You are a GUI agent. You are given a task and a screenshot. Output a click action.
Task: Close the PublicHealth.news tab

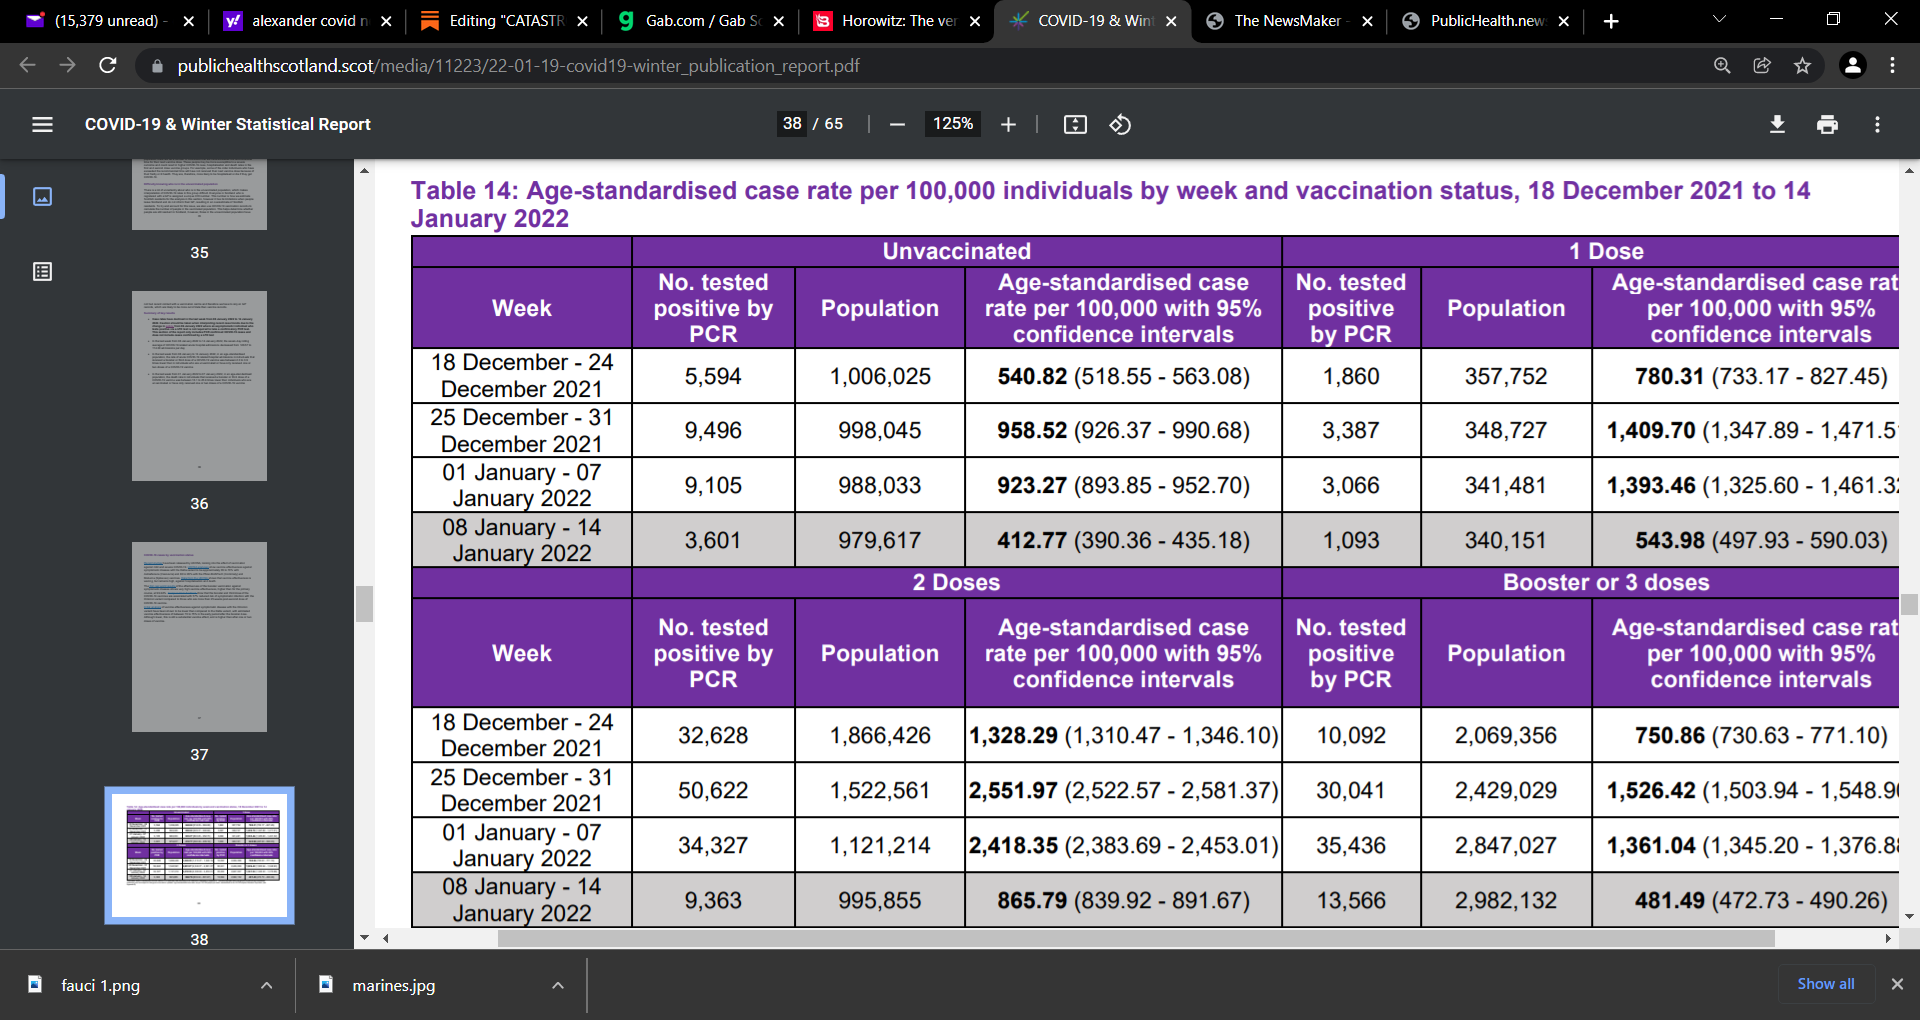[x=1564, y=21]
